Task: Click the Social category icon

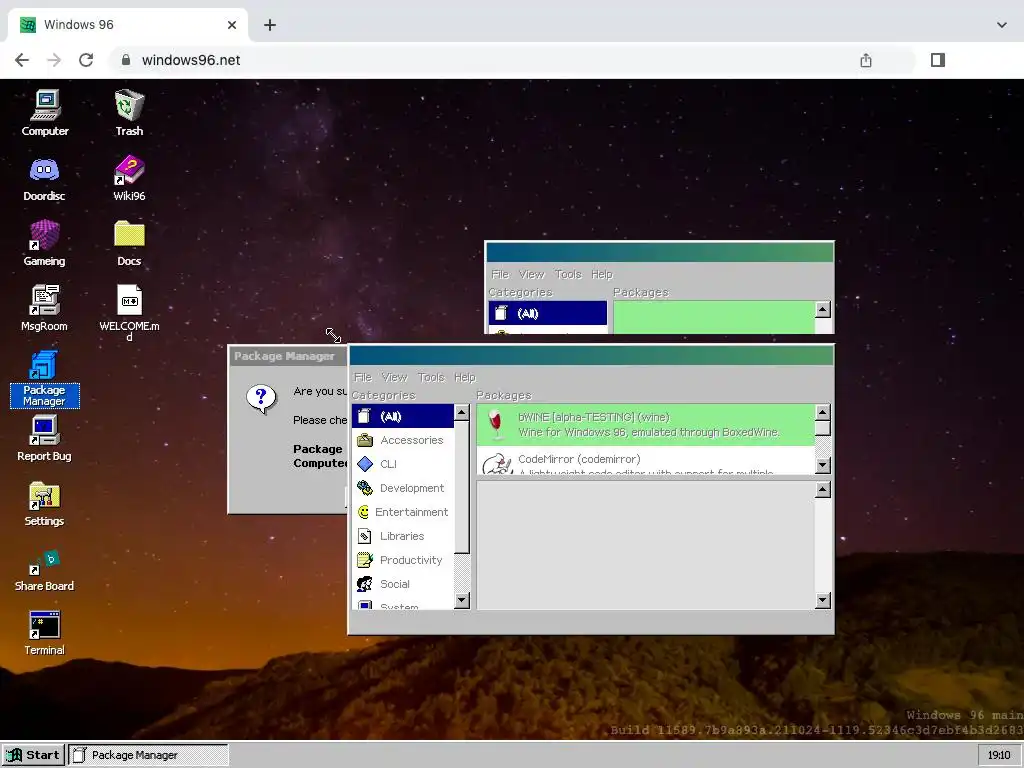Action: coord(365,584)
